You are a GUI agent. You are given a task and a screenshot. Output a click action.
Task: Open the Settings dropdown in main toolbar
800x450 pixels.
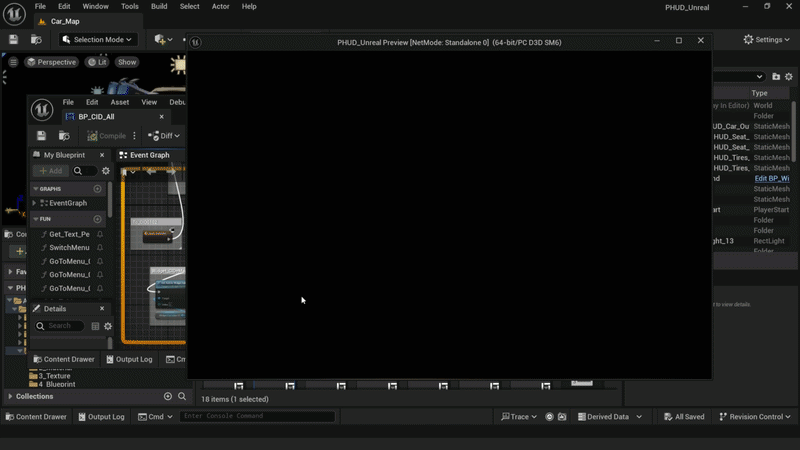click(766, 39)
